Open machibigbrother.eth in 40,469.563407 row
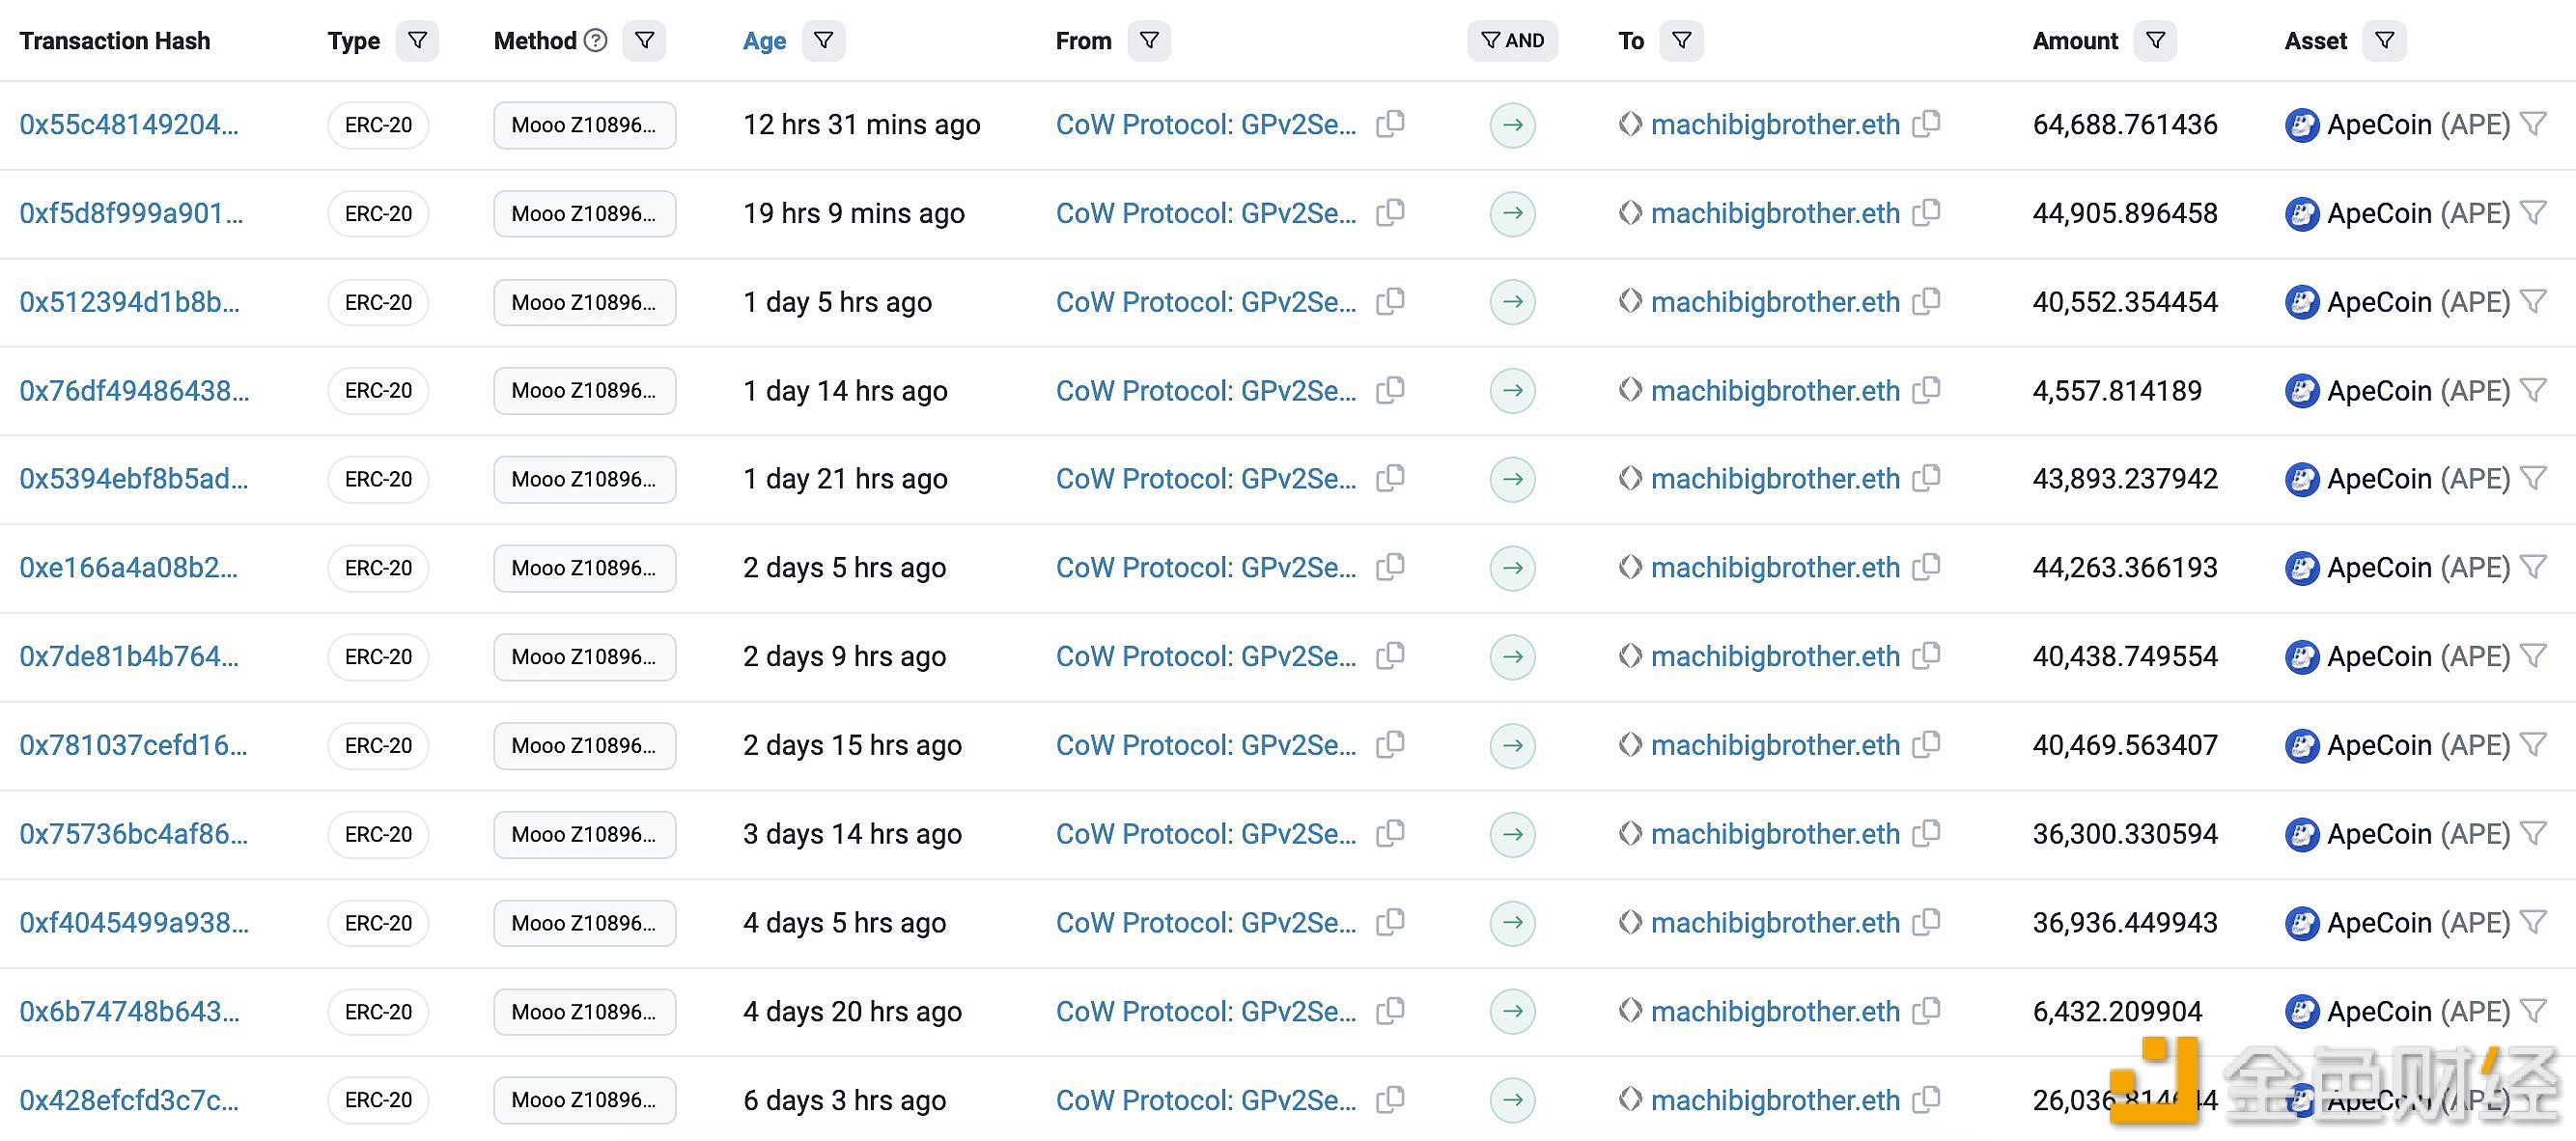 click(x=1775, y=746)
